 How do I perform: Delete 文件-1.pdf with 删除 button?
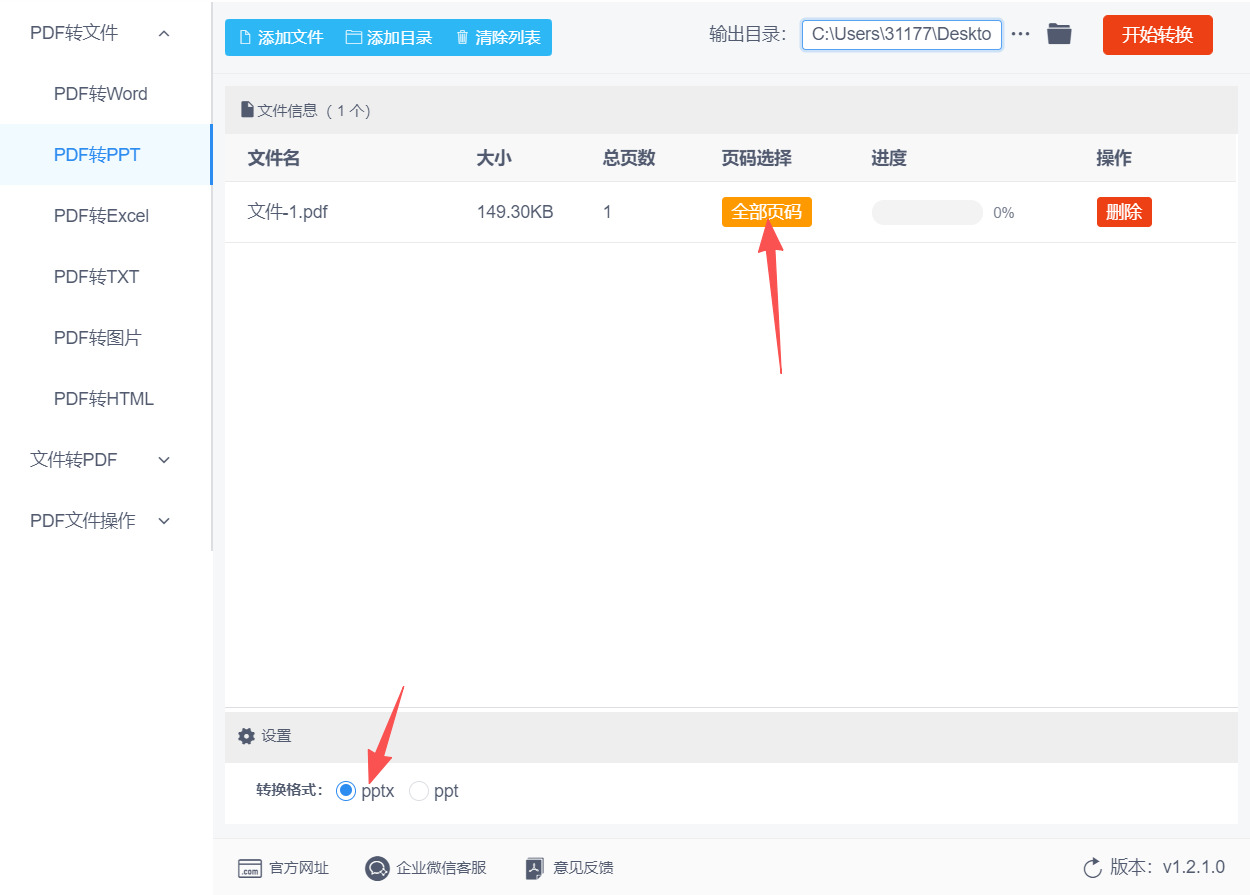coord(1124,212)
